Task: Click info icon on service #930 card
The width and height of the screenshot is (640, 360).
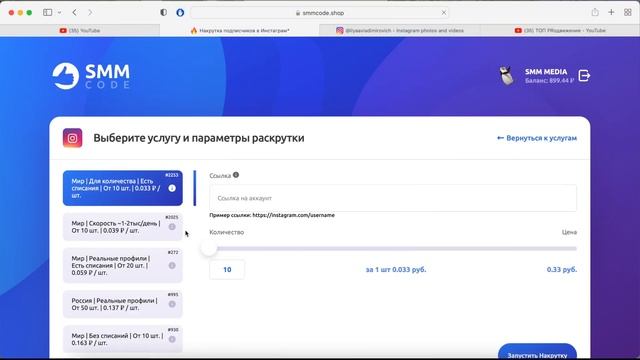Action: (x=172, y=339)
